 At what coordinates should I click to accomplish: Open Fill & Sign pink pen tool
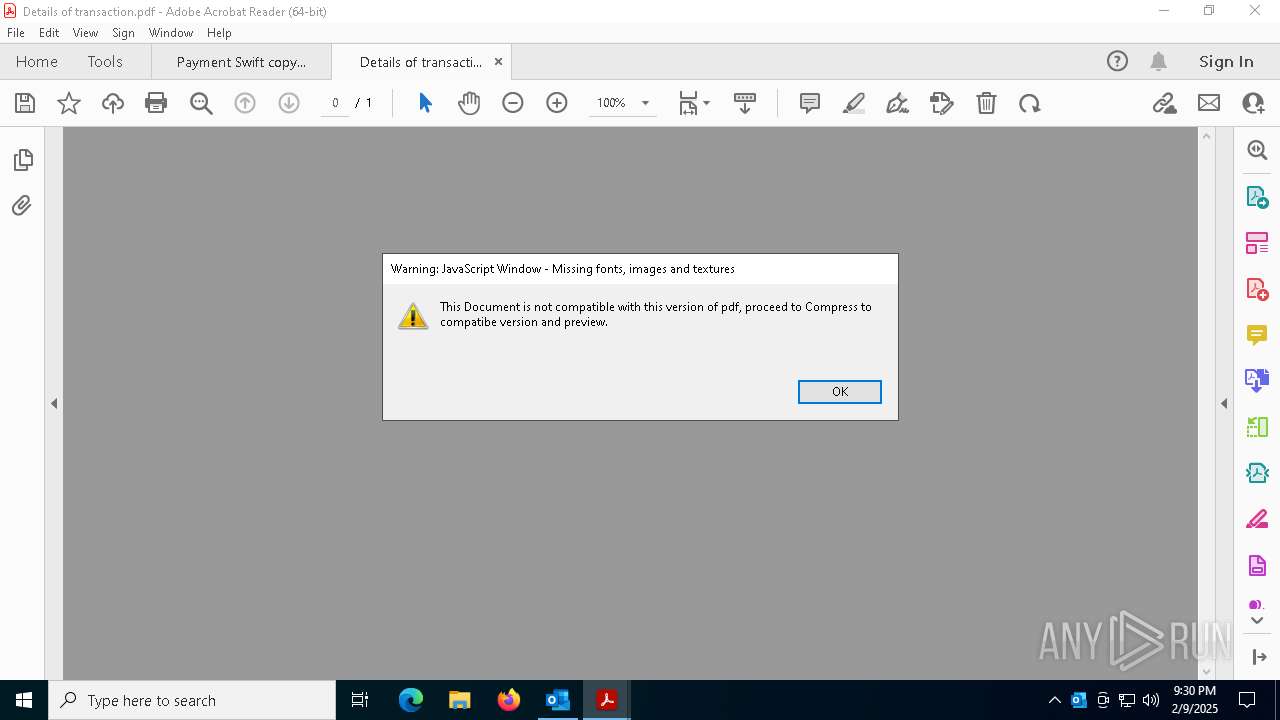[x=1257, y=520]
